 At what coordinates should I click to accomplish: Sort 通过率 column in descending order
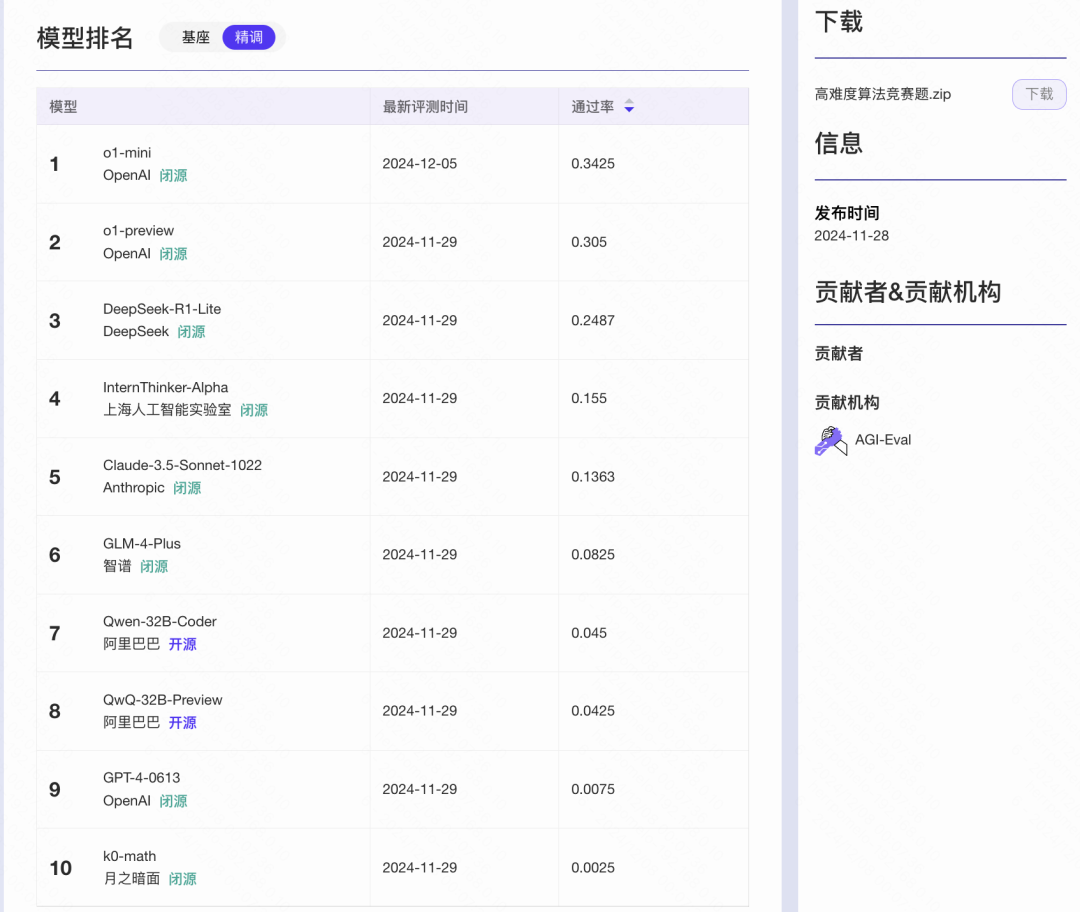click(x=629, y=110)
